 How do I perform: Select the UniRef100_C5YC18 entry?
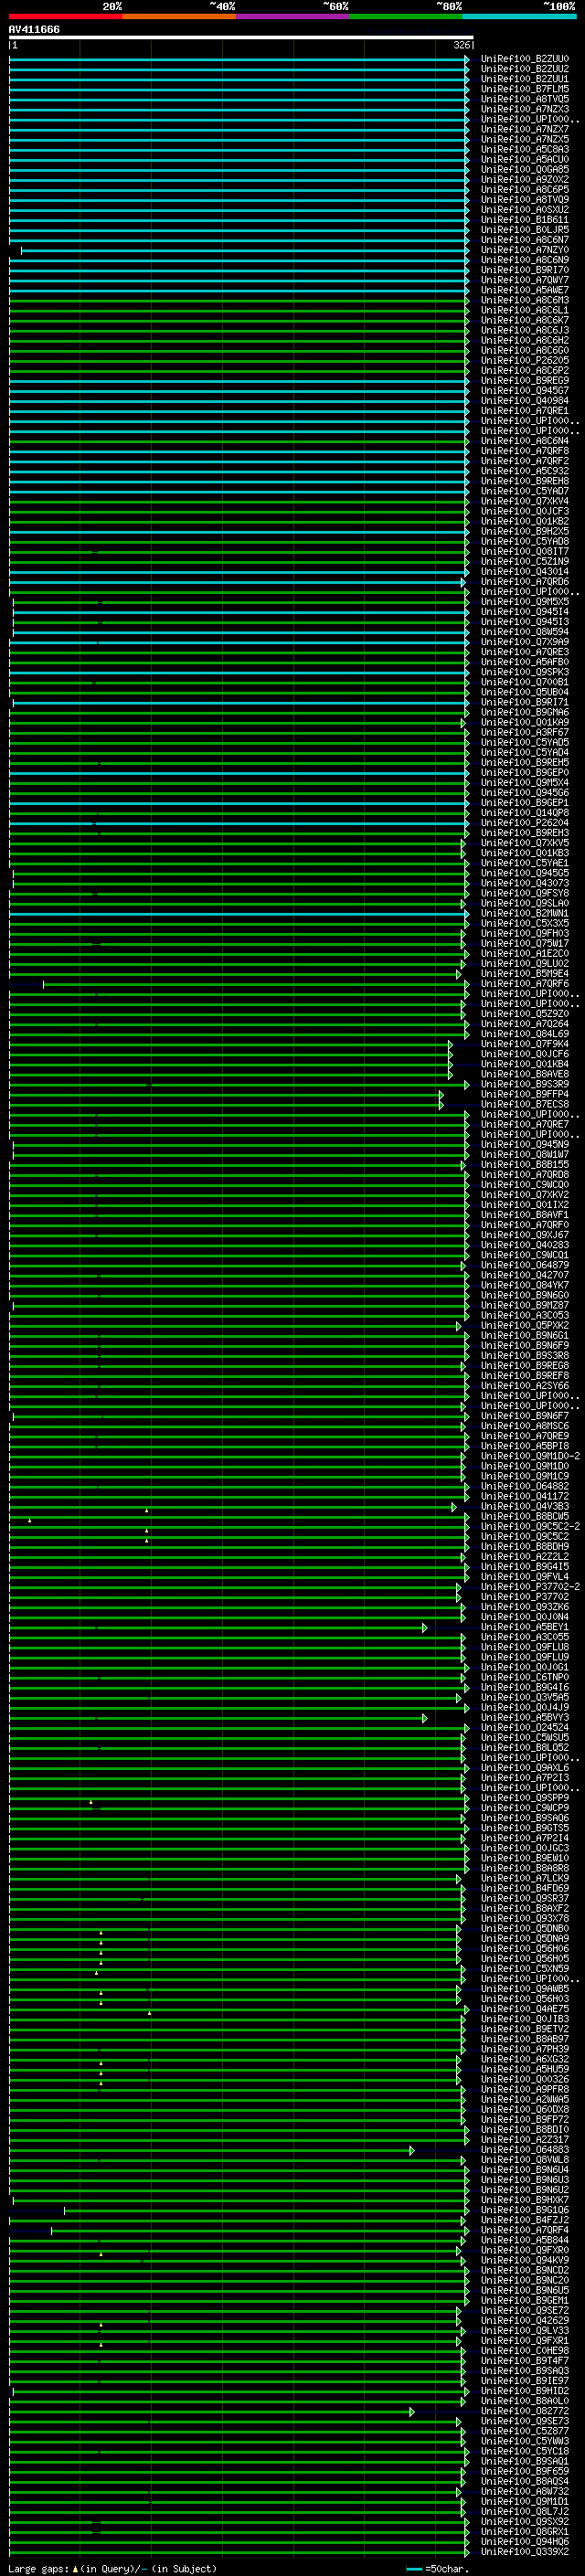pos(525,2451)
